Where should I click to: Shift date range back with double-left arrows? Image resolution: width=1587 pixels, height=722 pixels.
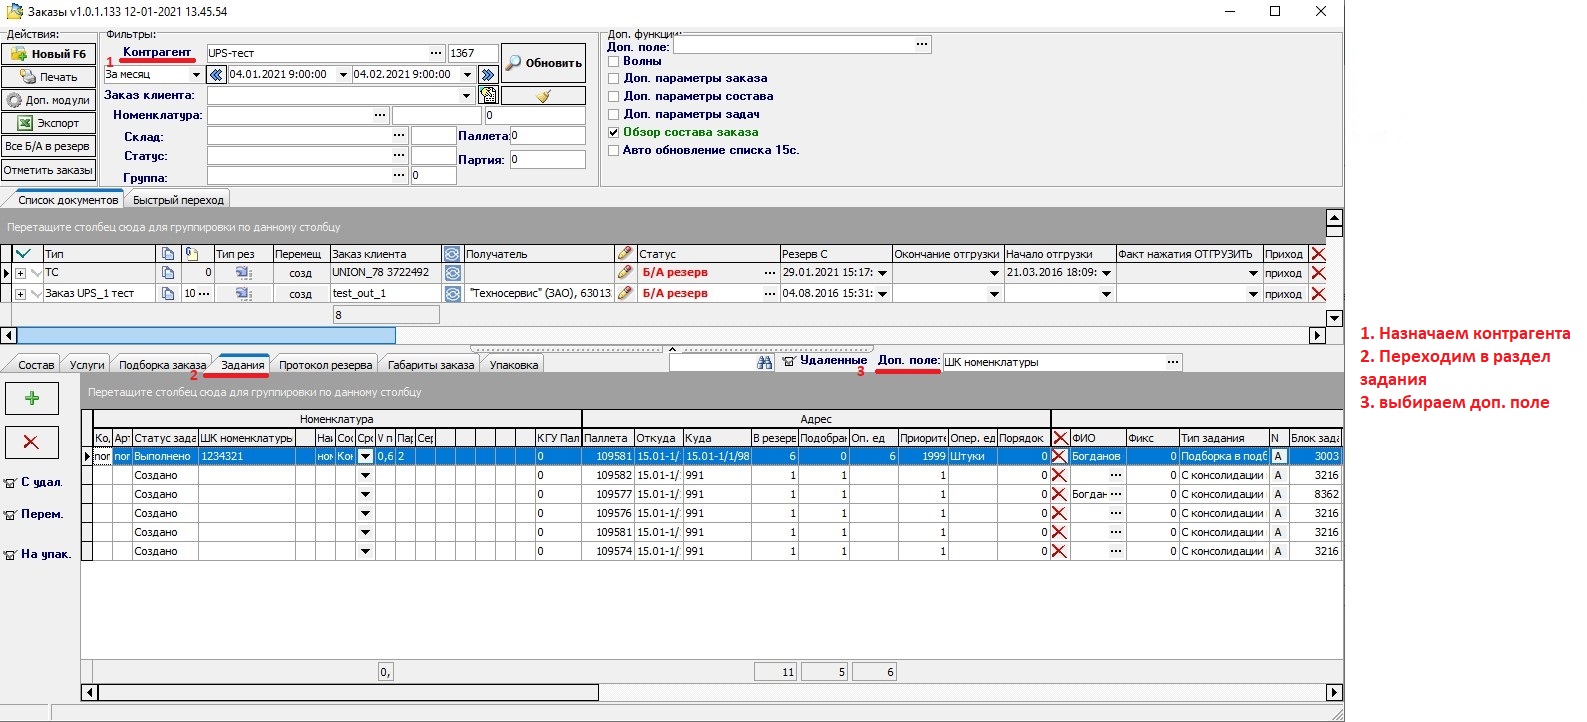(x=216, y=75)
